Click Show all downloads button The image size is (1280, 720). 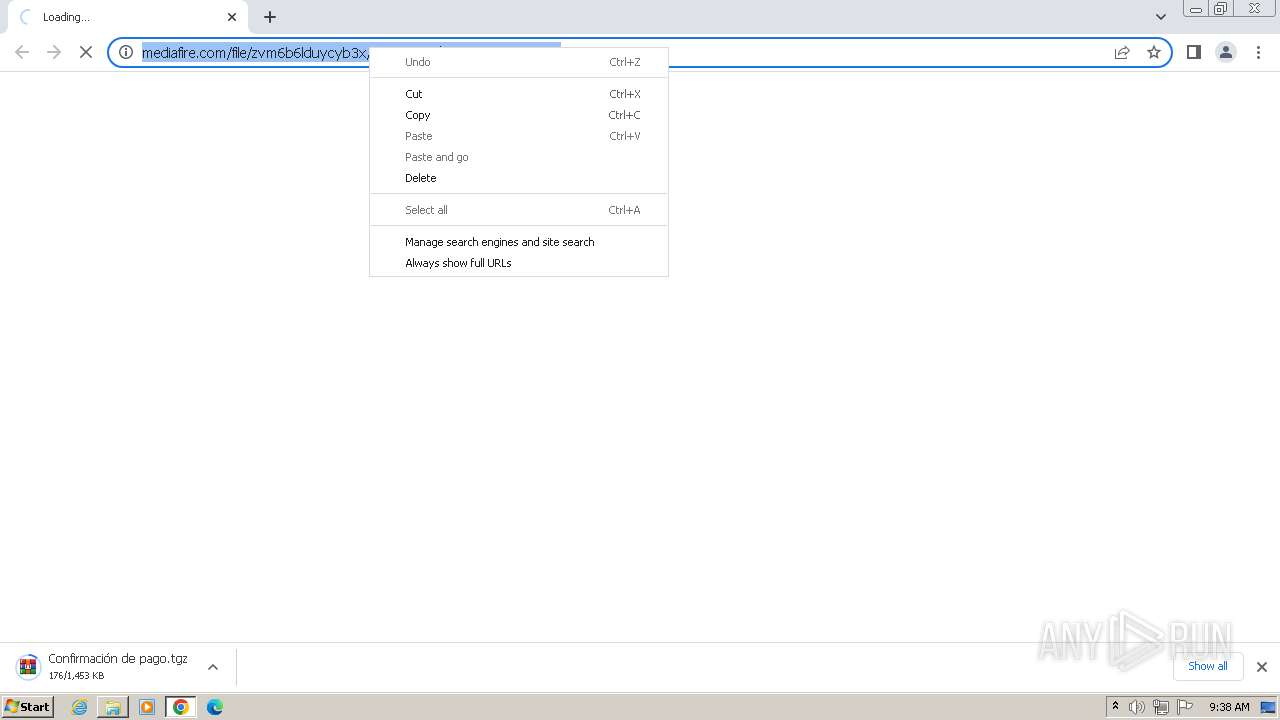coord(1207,666)
